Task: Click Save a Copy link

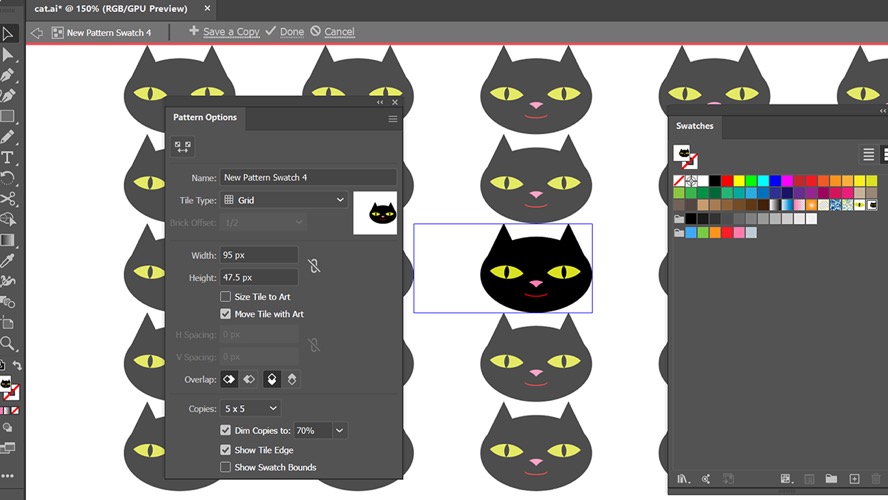Action: (224, 32)
